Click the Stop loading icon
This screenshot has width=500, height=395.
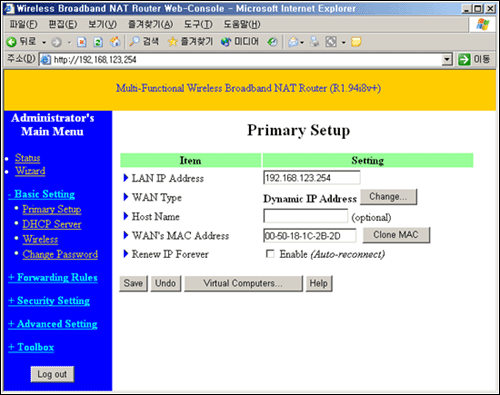click(82, 42)
